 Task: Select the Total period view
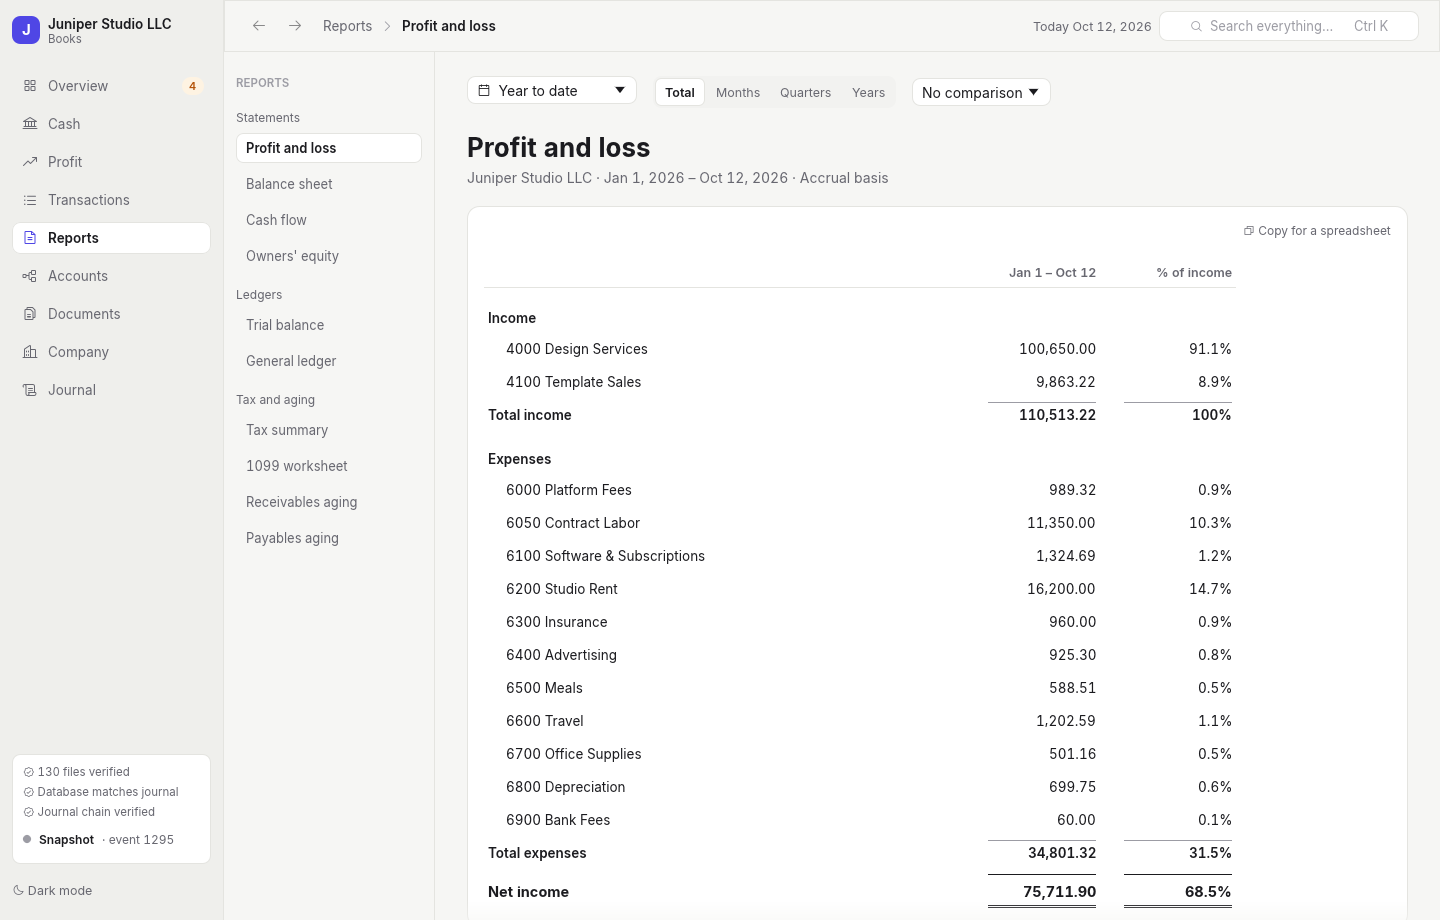[x=680, y=92]
